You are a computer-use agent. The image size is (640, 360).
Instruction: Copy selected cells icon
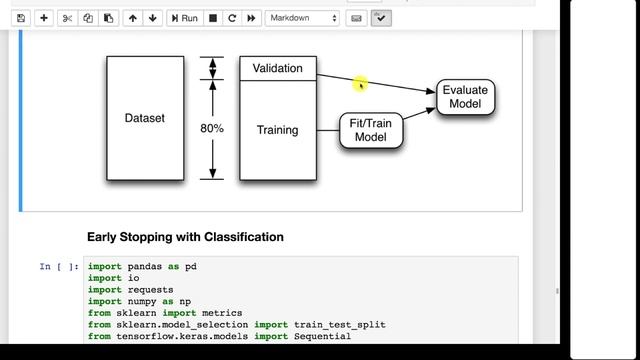click(88, 18)
